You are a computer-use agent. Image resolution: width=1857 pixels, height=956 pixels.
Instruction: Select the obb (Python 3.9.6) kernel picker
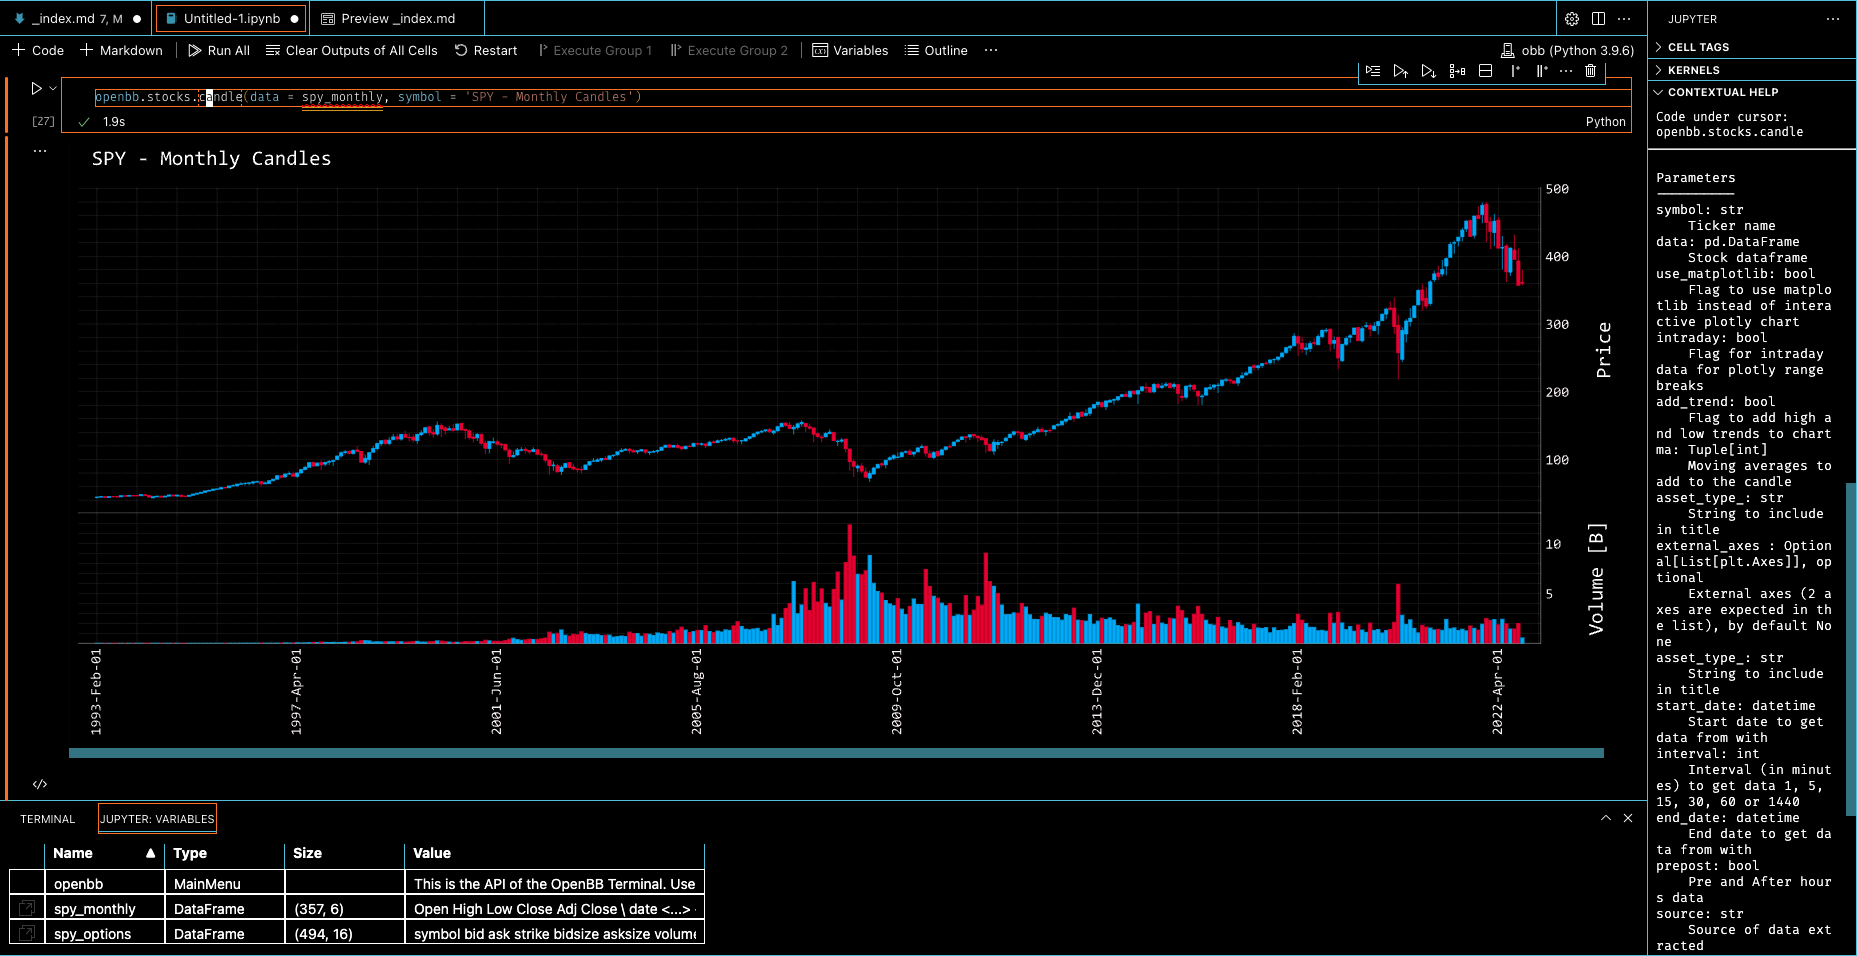(x=1568, y=50)
